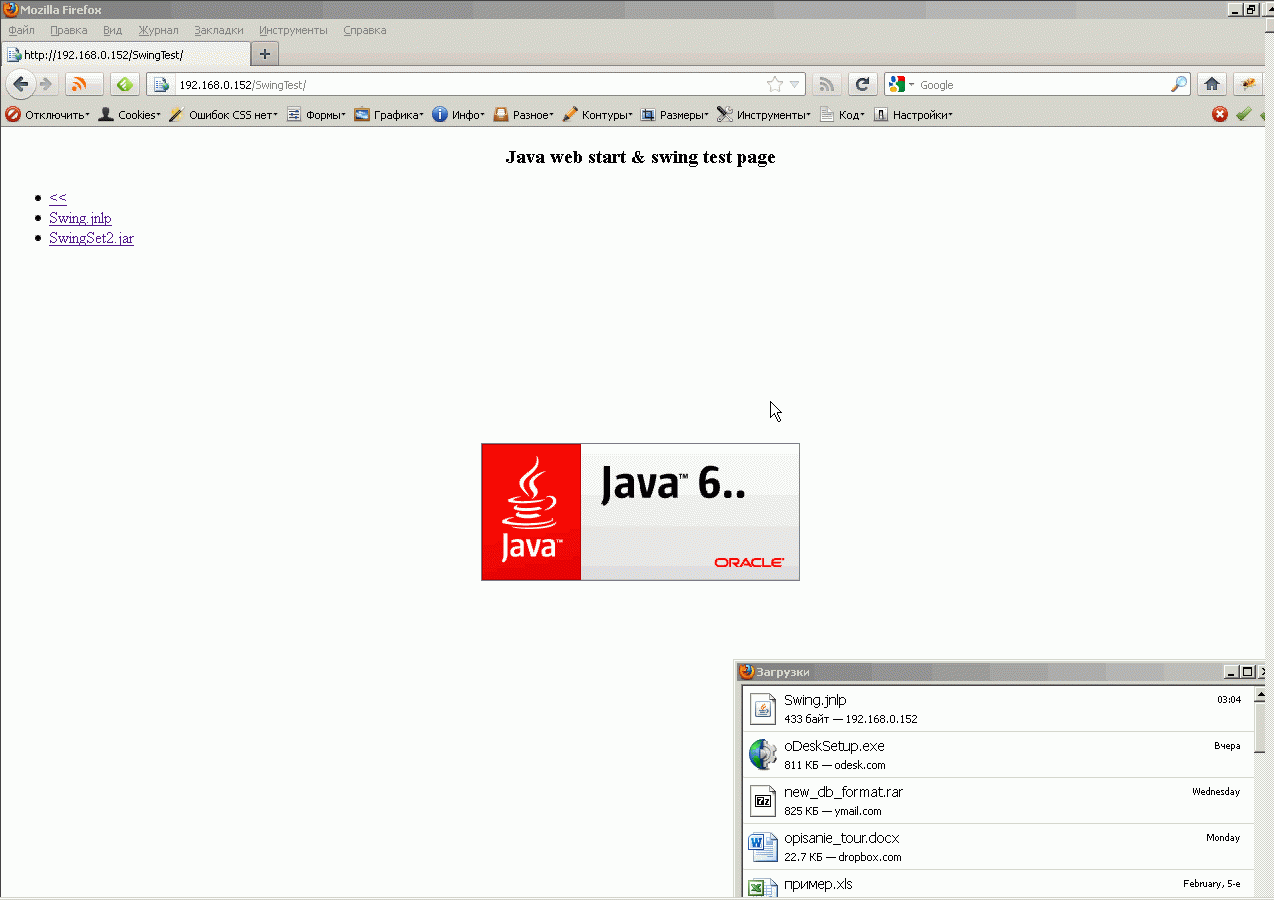Image resolution: width=1274 pixels, height=900 pixels.
Task: Click the opisanie_tour.docx Word icon
Action: click(x=763, y=846)
